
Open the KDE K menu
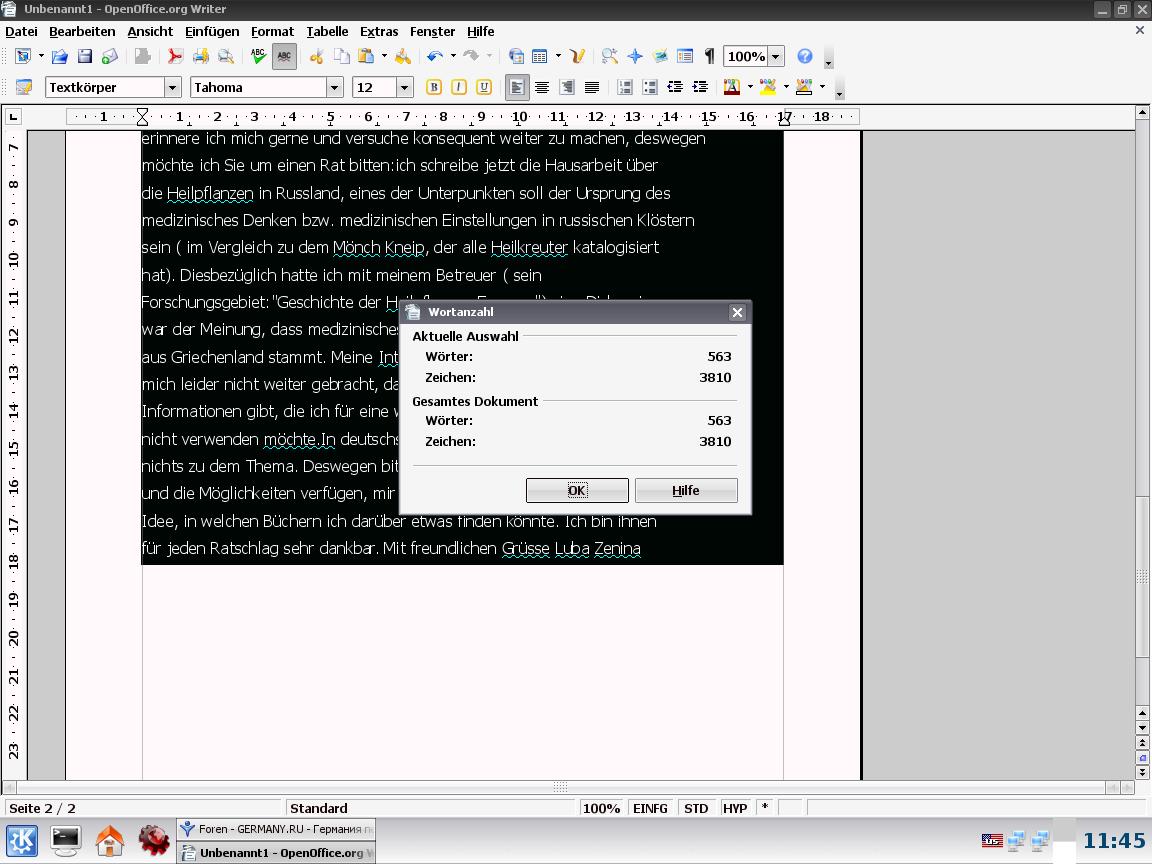point(22,841)
